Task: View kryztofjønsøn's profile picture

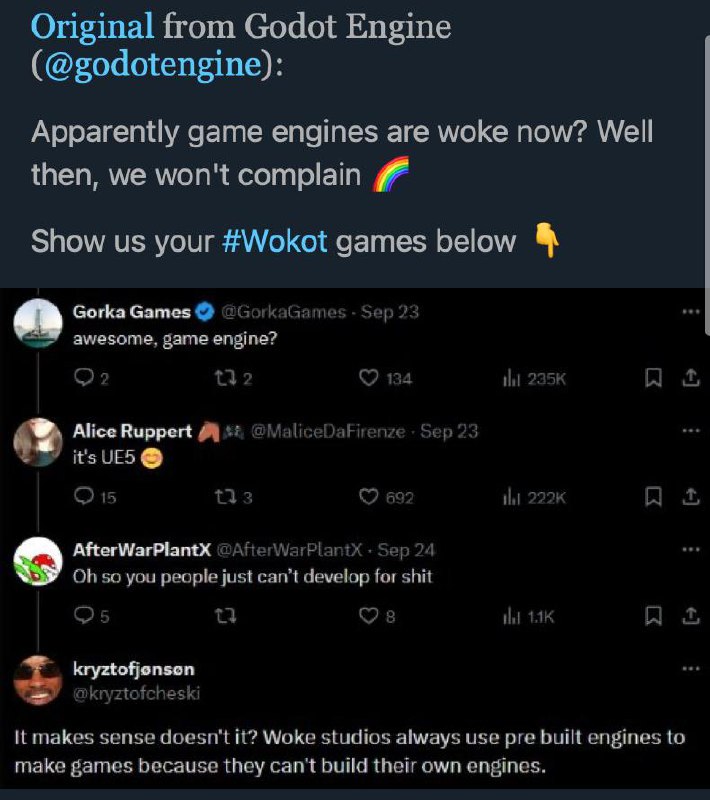Action: [40, 683]
